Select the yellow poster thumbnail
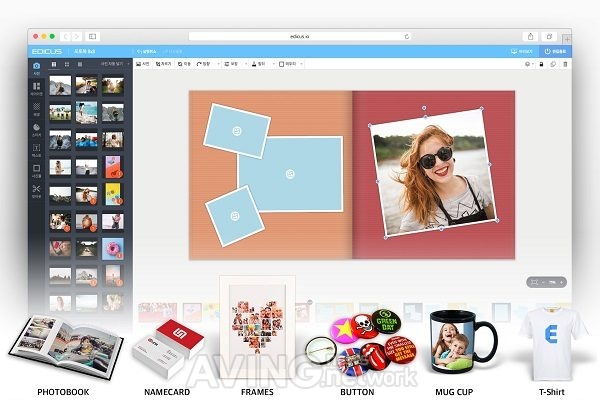Screen dimensions: 600x400 113,194
